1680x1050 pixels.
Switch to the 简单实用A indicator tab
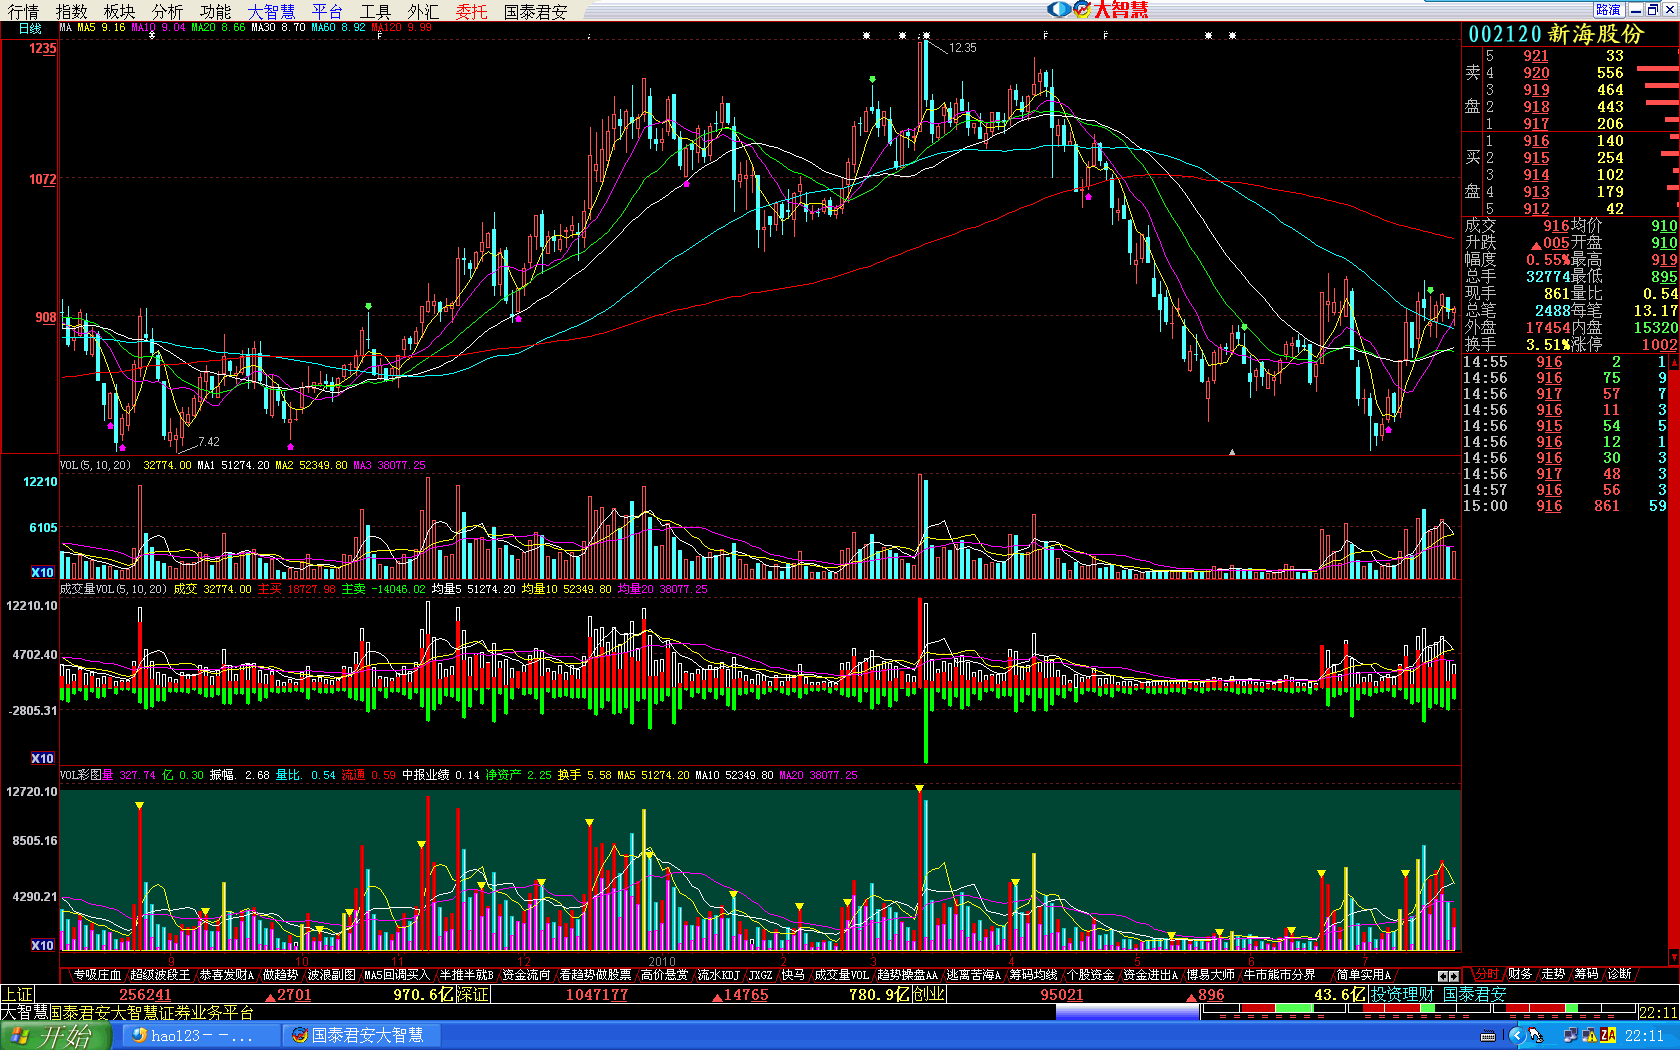1364,975
